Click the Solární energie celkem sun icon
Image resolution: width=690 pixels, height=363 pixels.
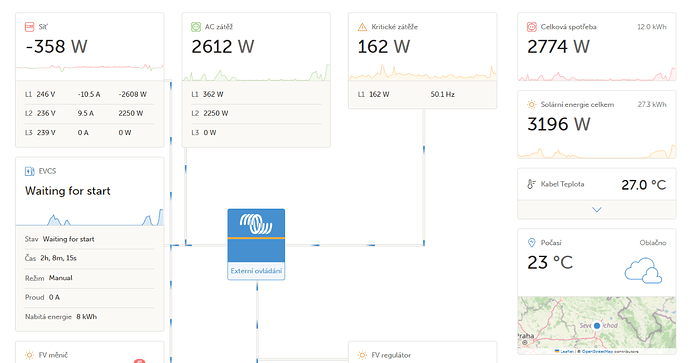click(532, 104)
